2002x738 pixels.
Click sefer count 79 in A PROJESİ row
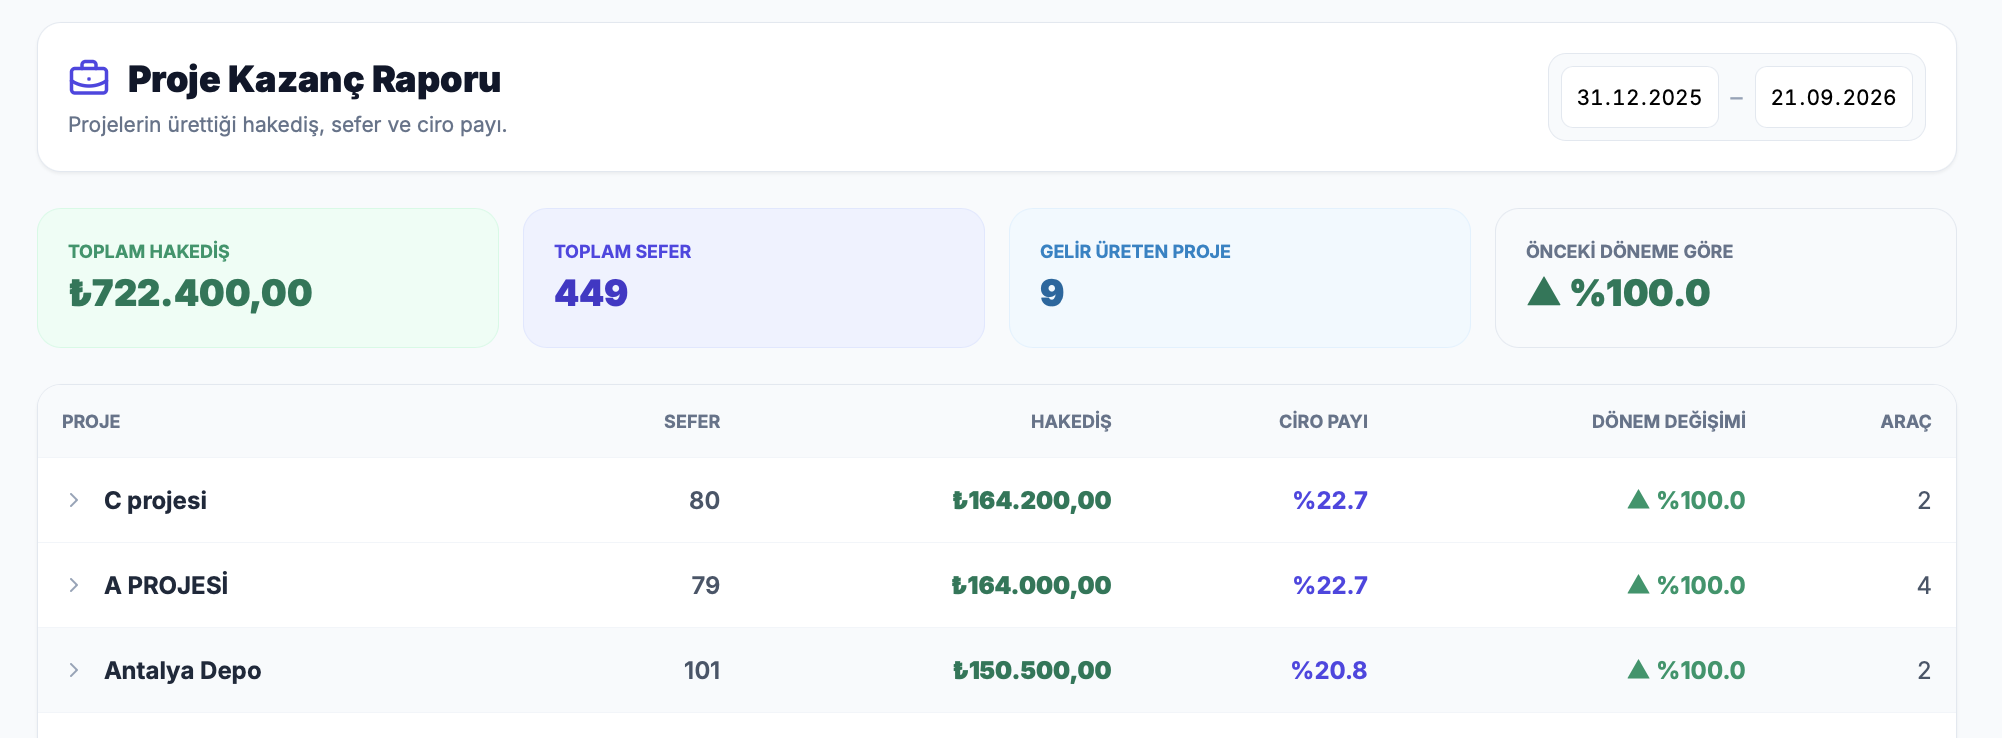click(x=705, y=585)
